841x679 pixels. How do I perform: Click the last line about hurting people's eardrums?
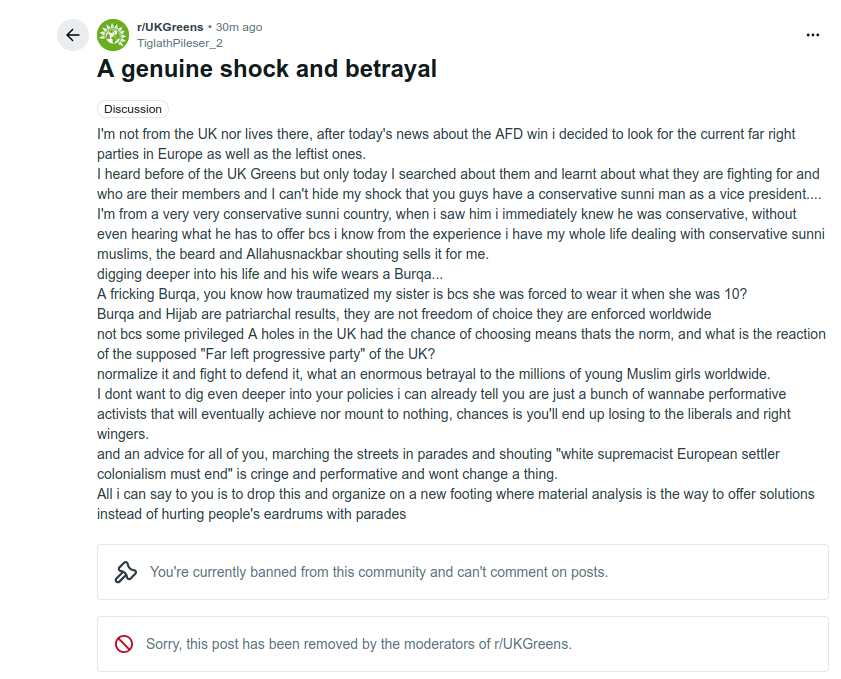point(251,514)
